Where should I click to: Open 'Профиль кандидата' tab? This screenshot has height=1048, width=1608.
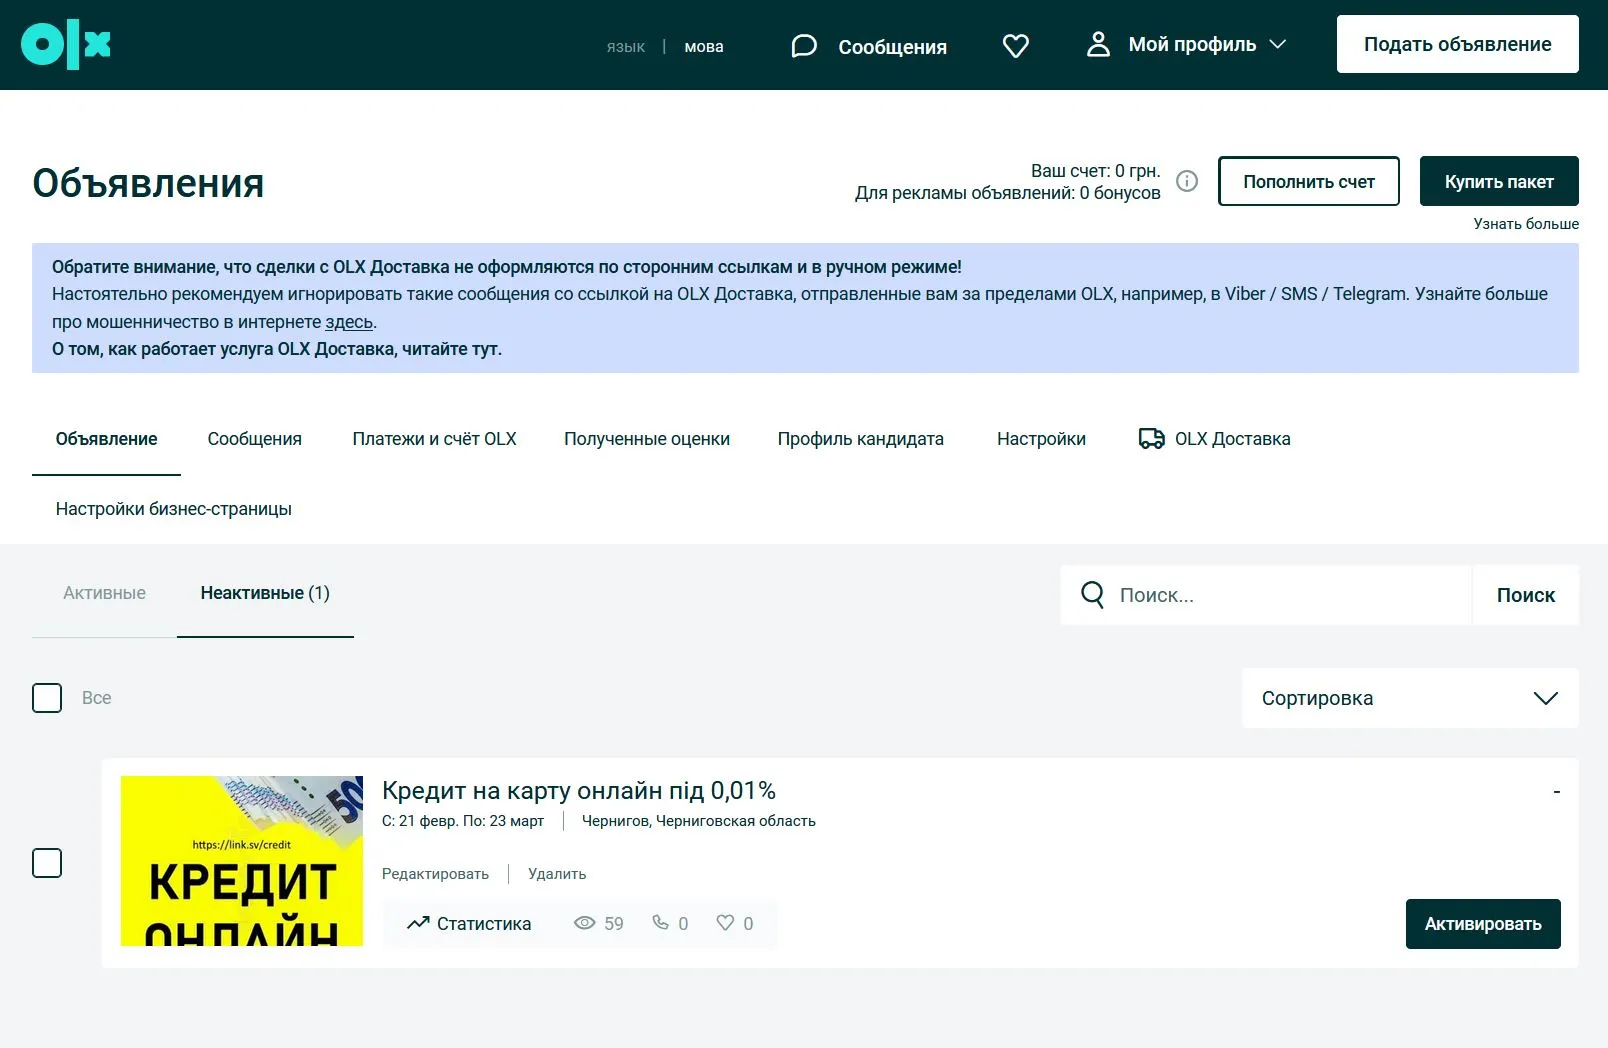pos(861,439)
